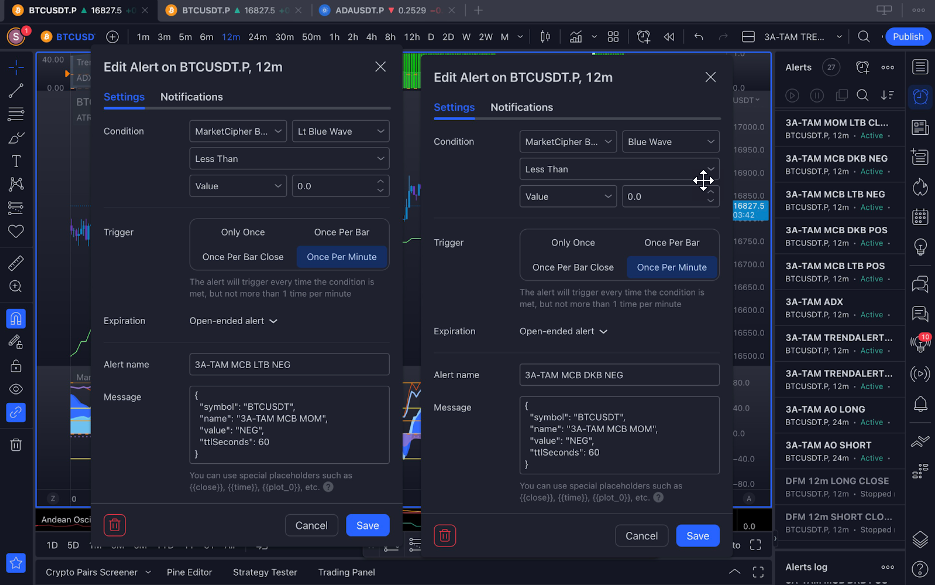This screenshot has height=585, width=935.
Task: Toggle the magnet mode icon
Action: pos(16,318)
